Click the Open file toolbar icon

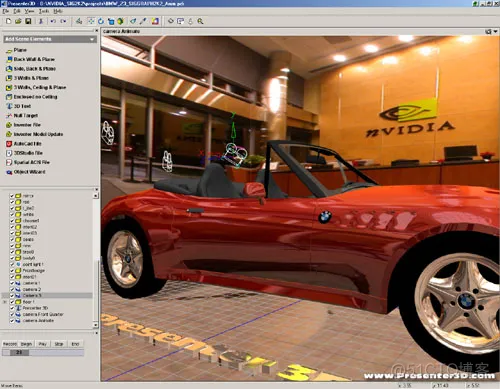[18, 21]
